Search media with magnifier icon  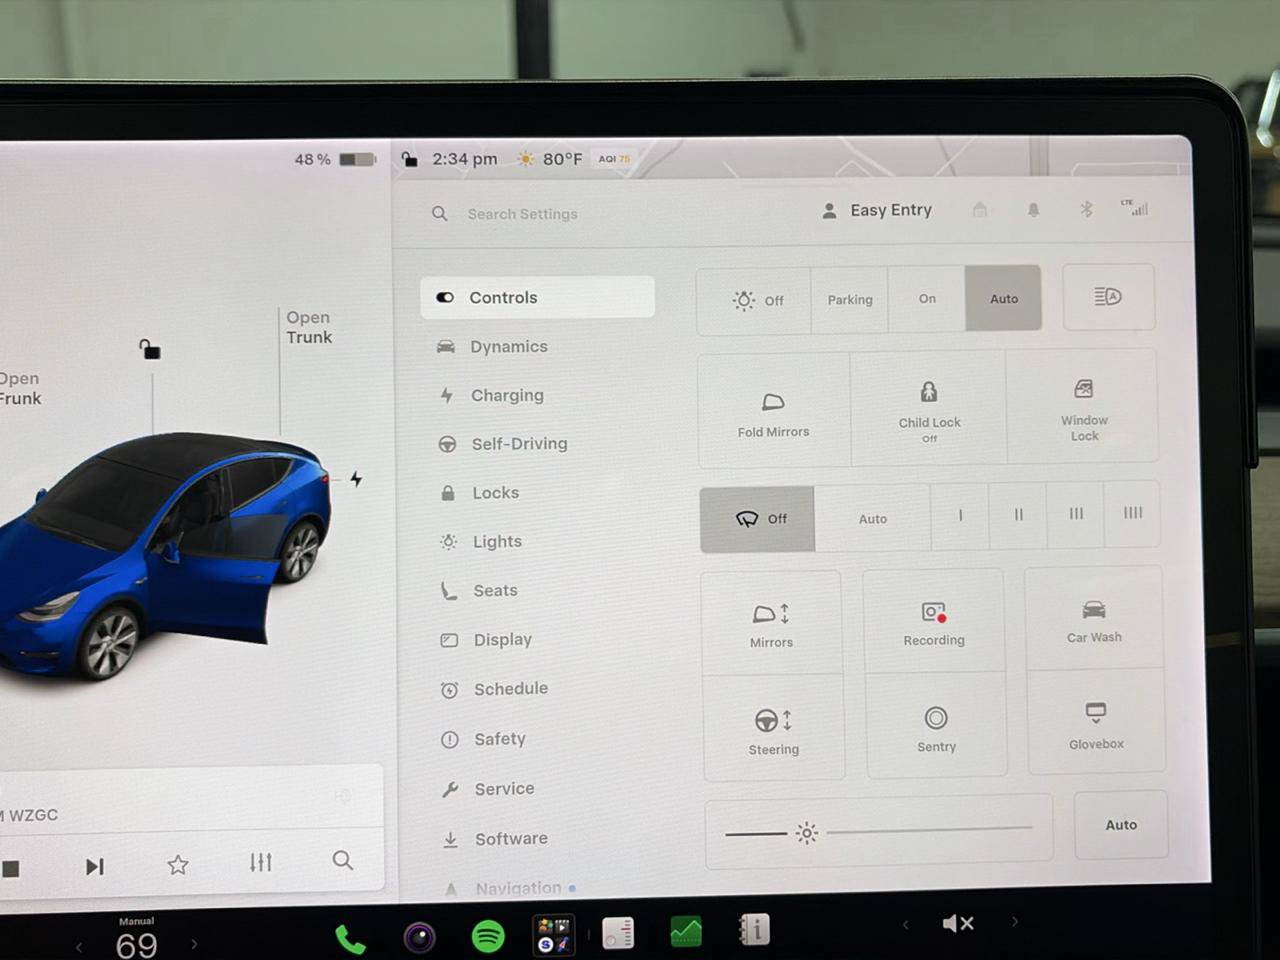(343, 860)
